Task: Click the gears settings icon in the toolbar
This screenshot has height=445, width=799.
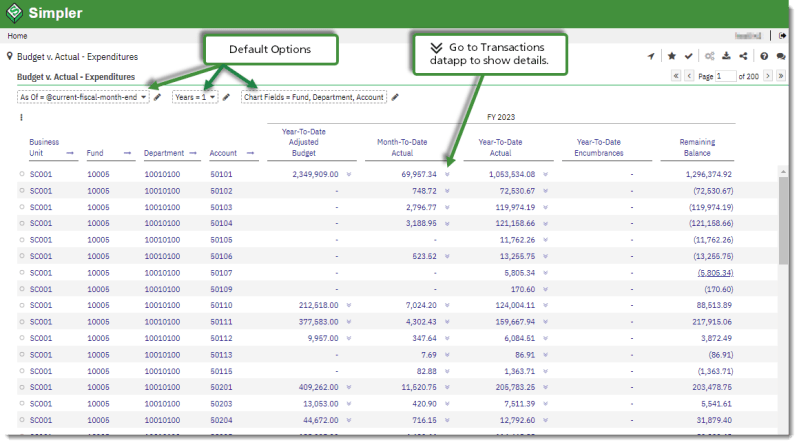Action: click(x=709, y=56)
